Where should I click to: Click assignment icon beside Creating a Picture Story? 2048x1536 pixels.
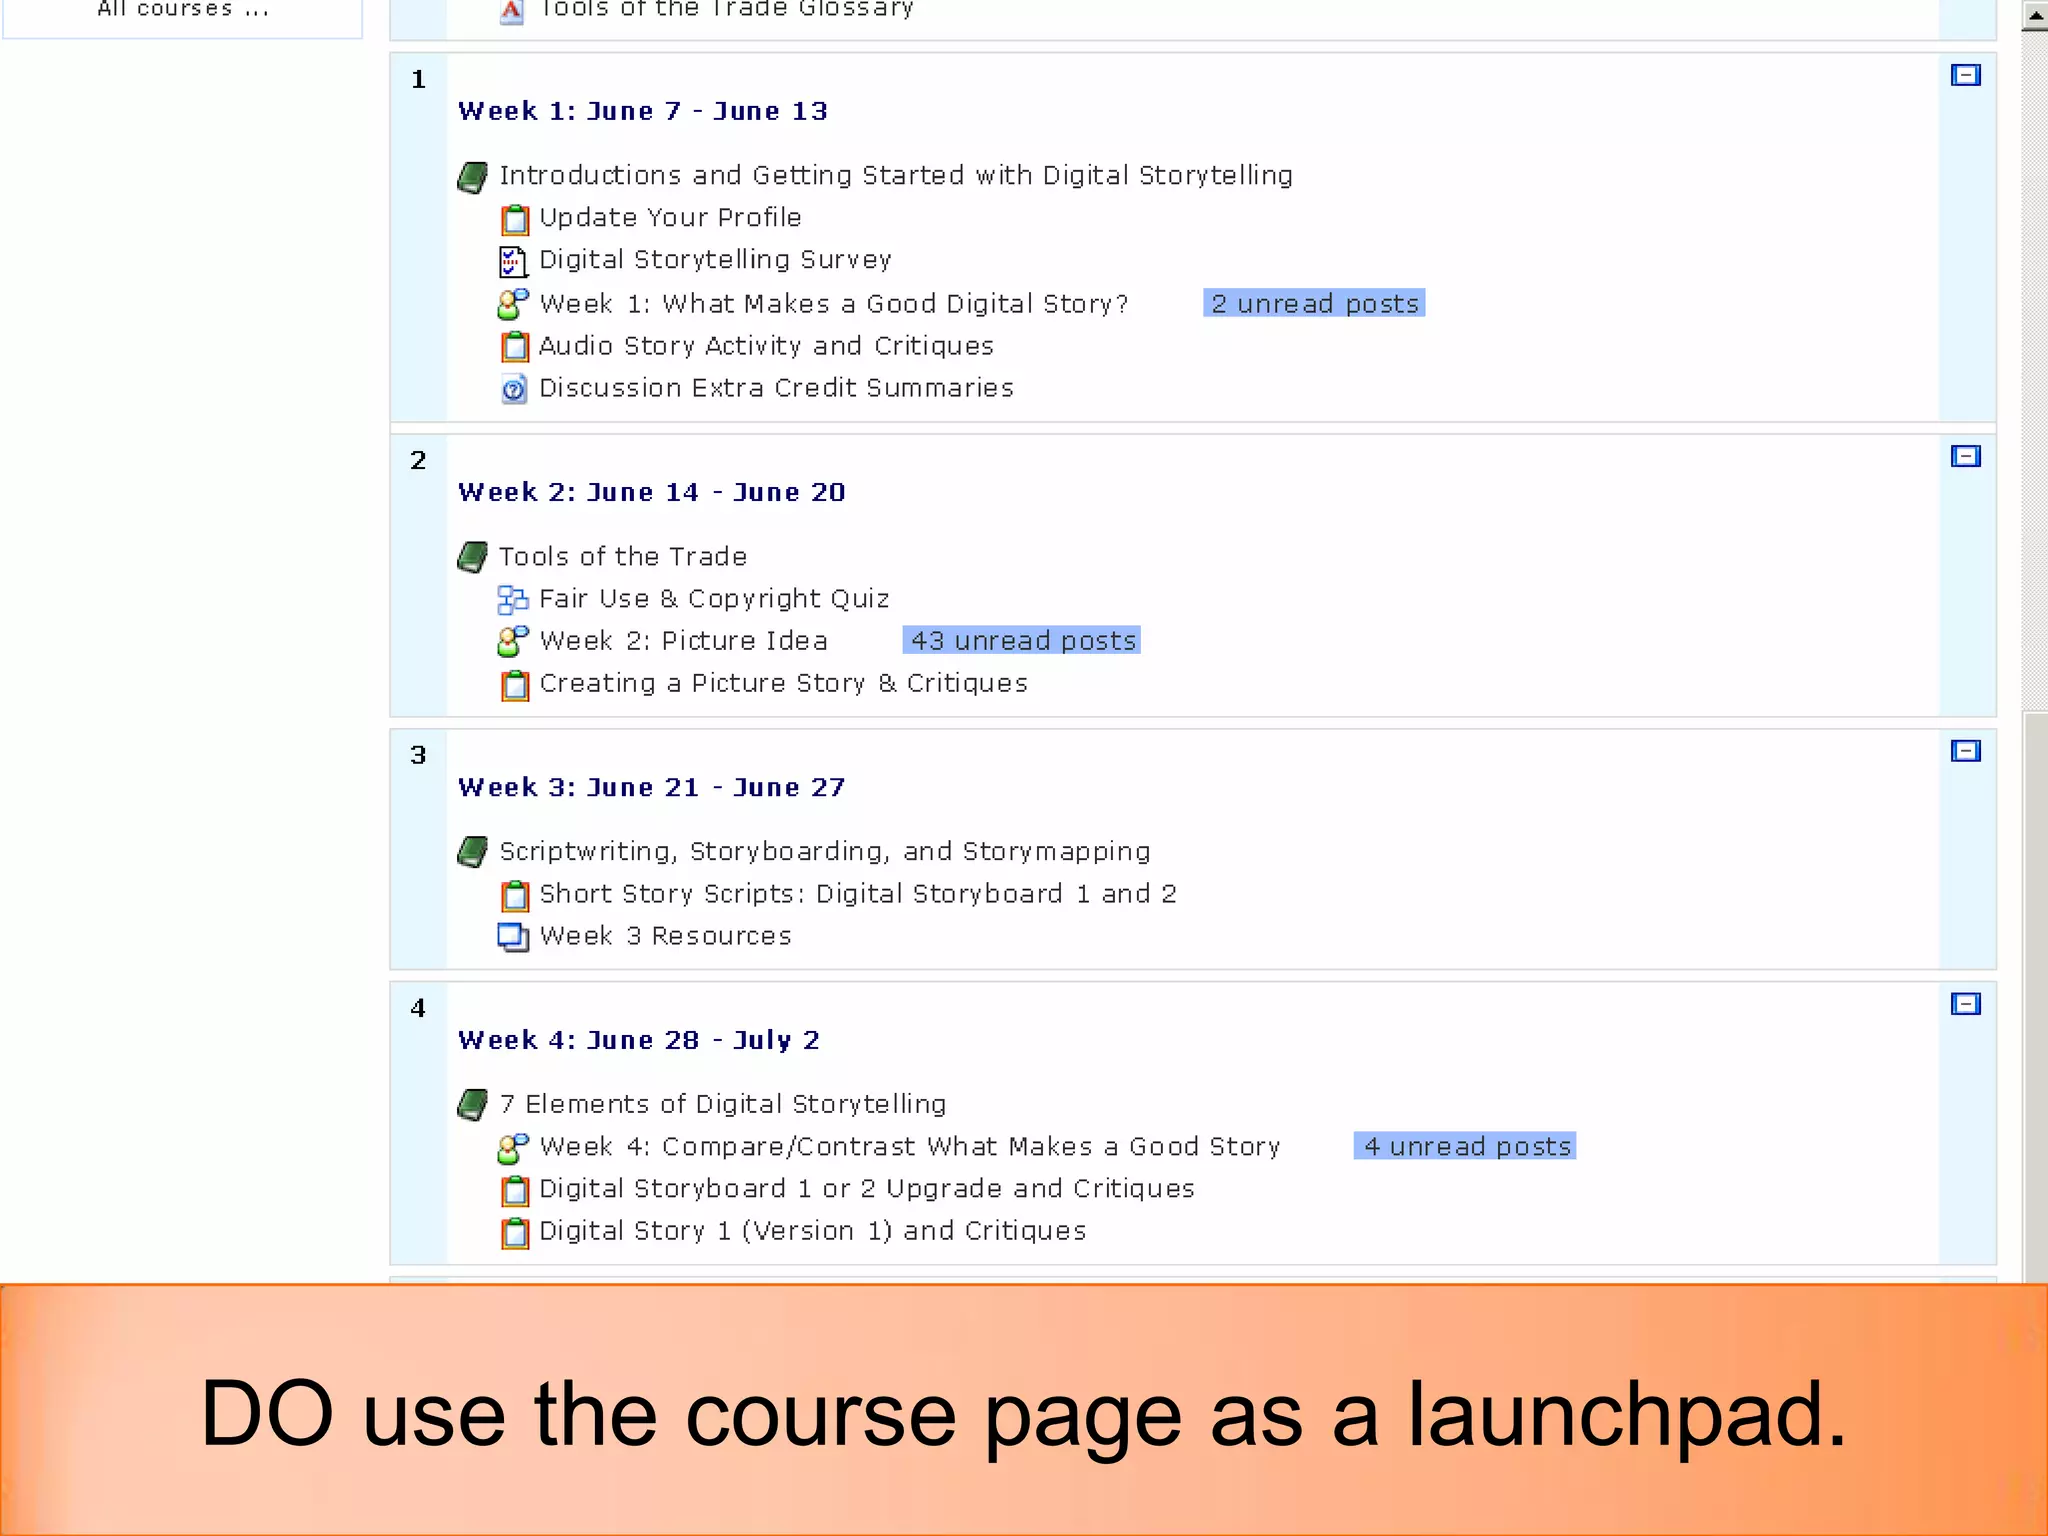[514, 684]
